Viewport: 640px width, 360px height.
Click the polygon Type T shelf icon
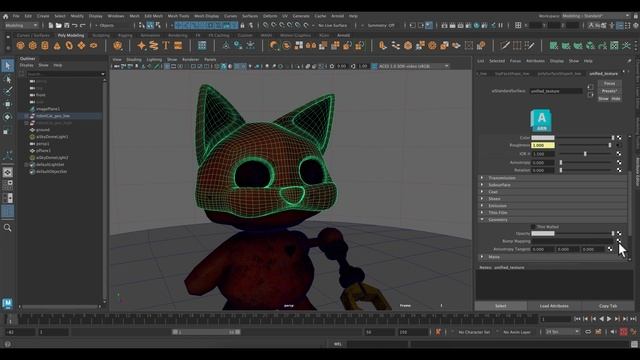(166, 45)
